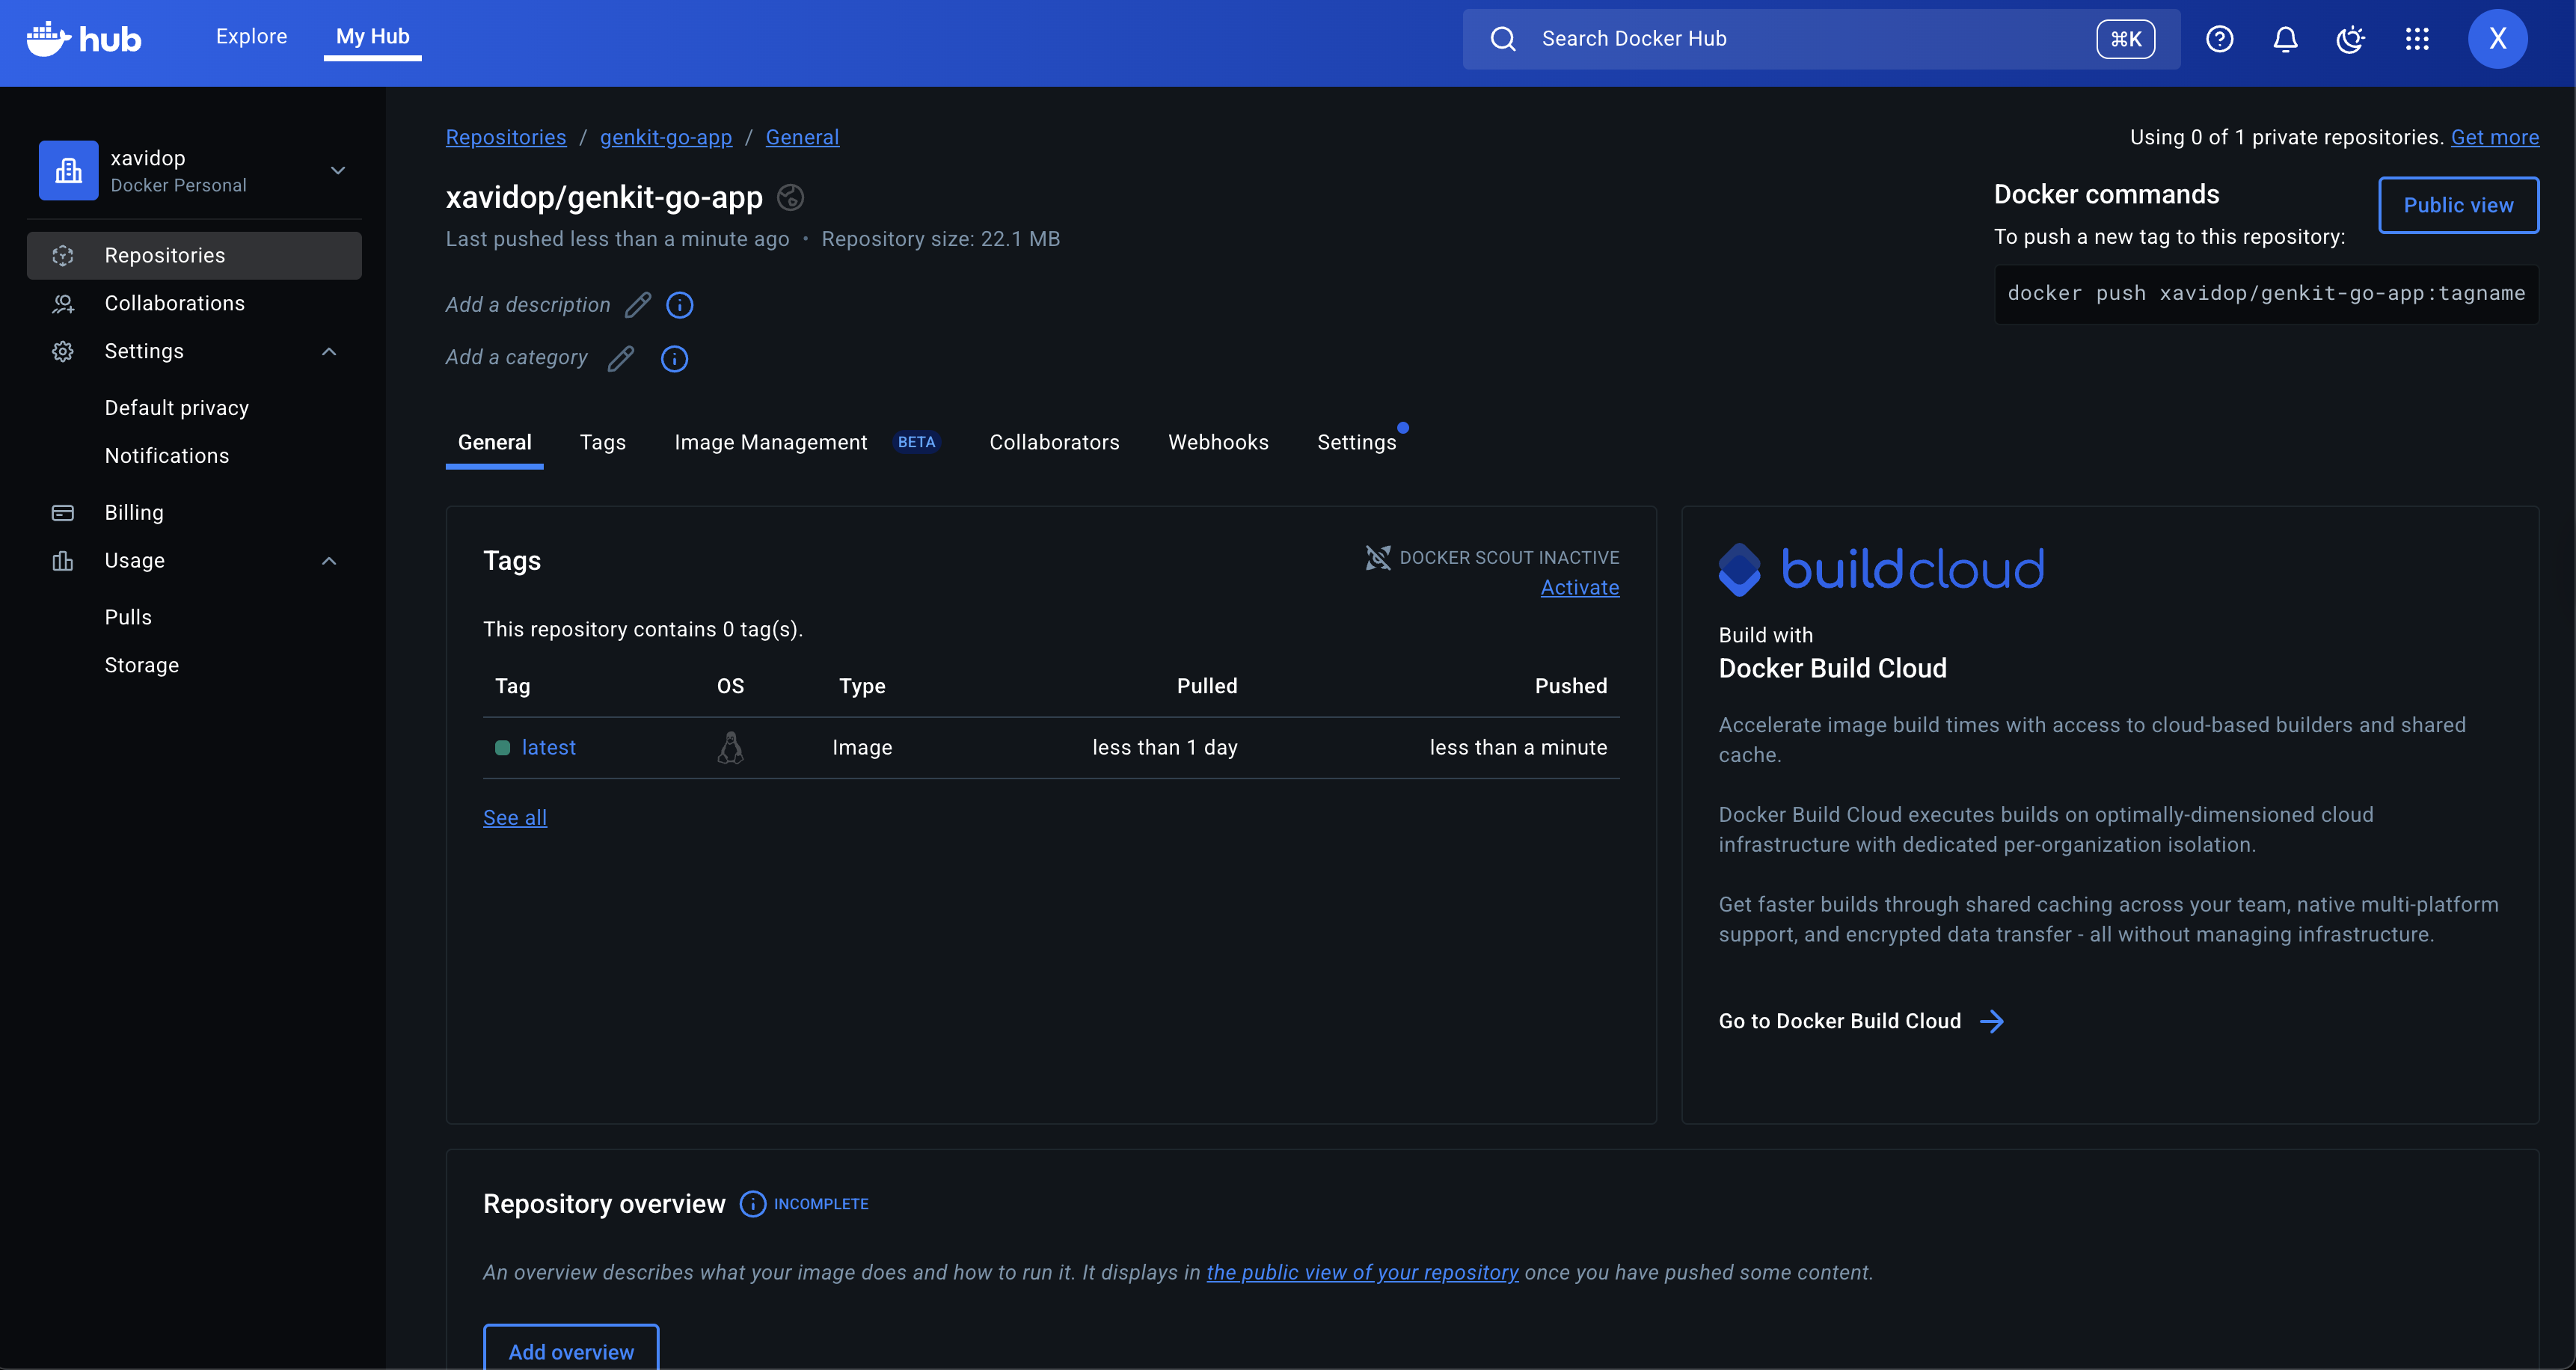Screen dimensions: 2576x1370
Task: Click the Linux penguin OS icon
Action: 731,747
